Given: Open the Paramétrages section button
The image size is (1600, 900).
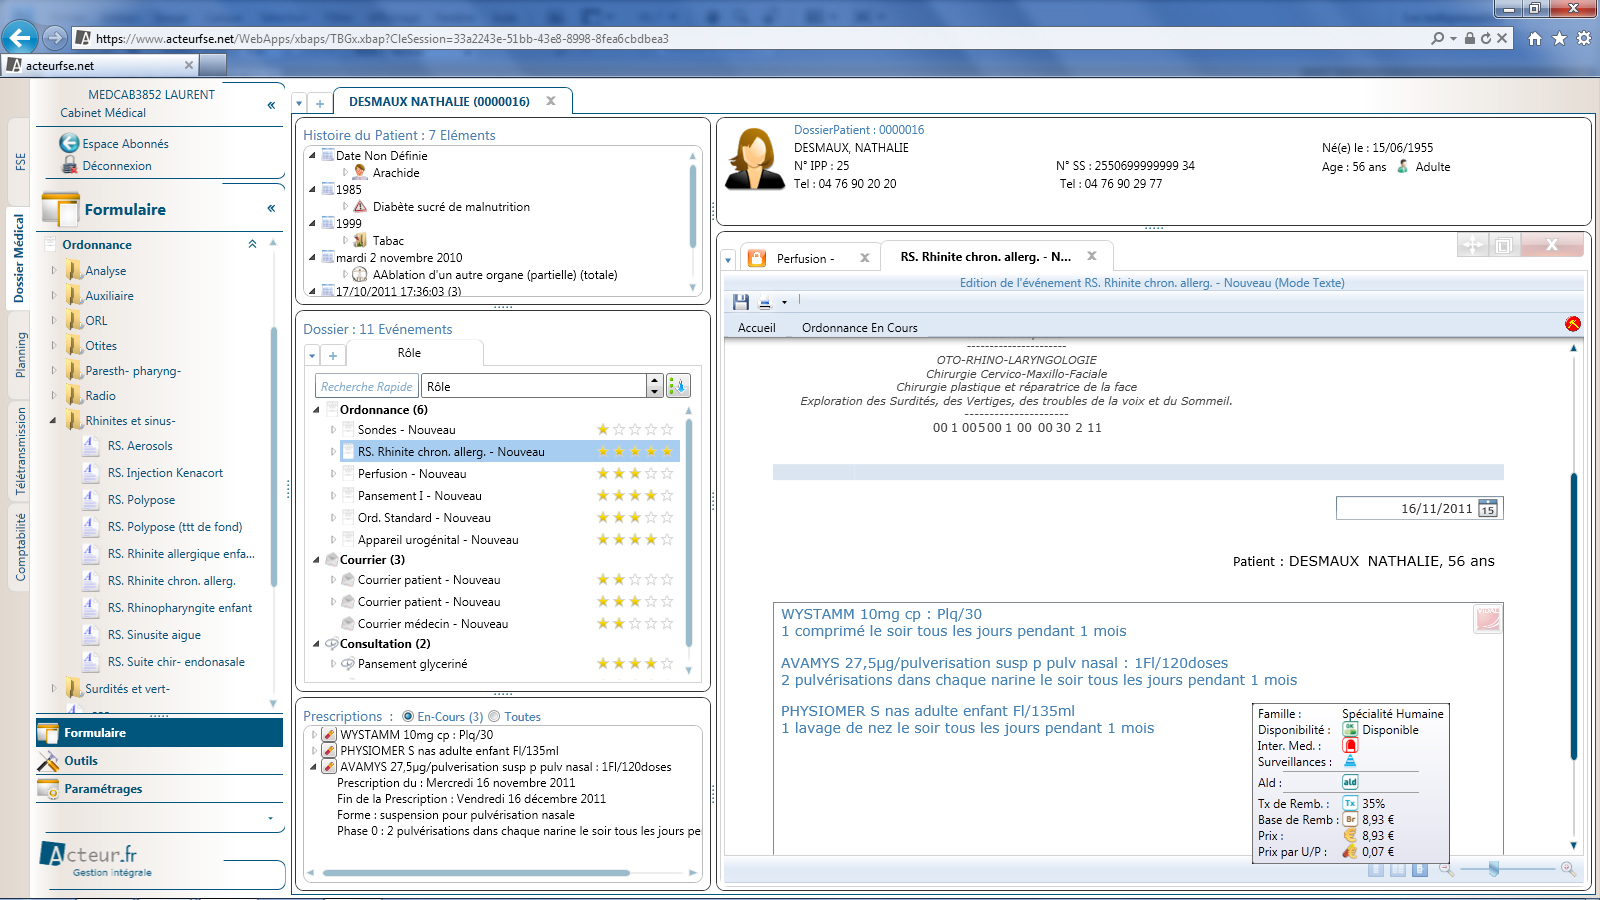Looking at the screenshot, I should coord(103,789).
